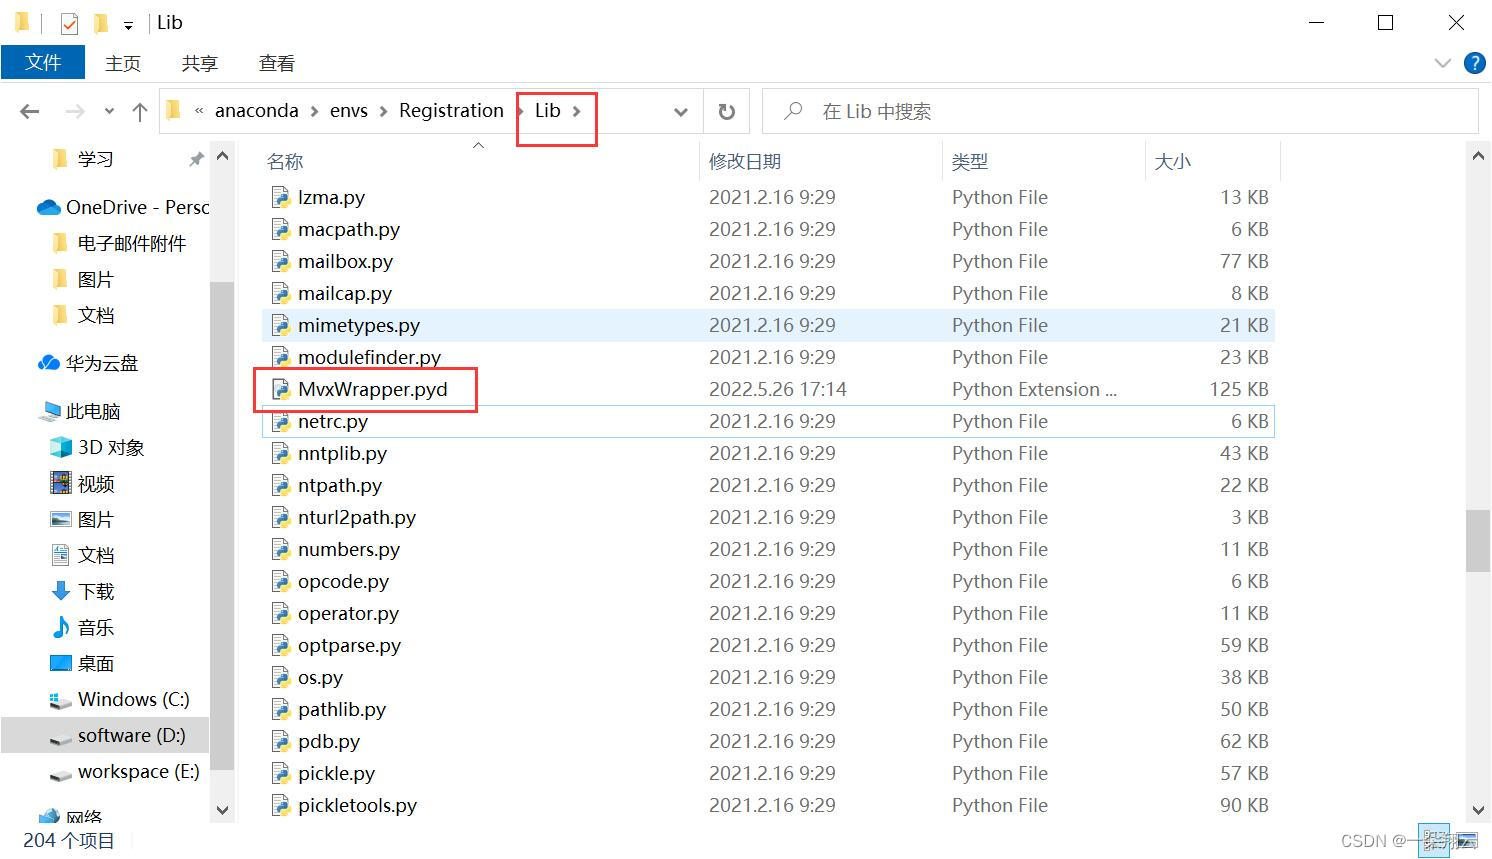Sort by the 名称 column header
Viewport: 1492px width, 859px height.
point(285,161)
